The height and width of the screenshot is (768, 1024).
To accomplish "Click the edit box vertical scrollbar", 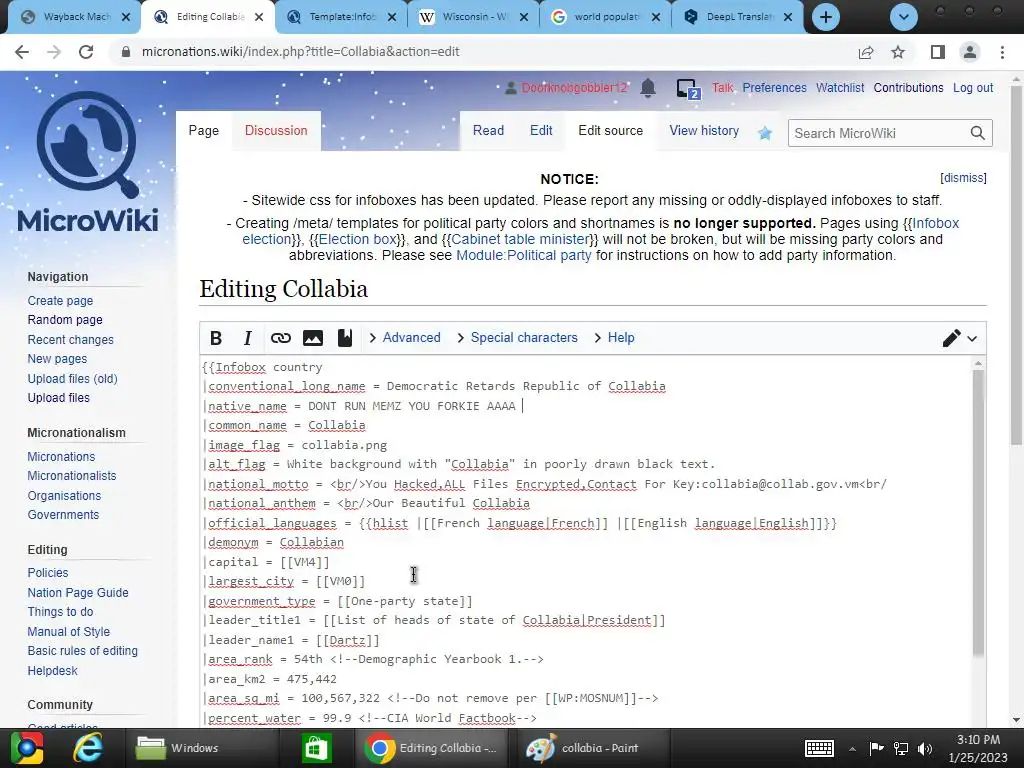I will click(x=978, y=513).
